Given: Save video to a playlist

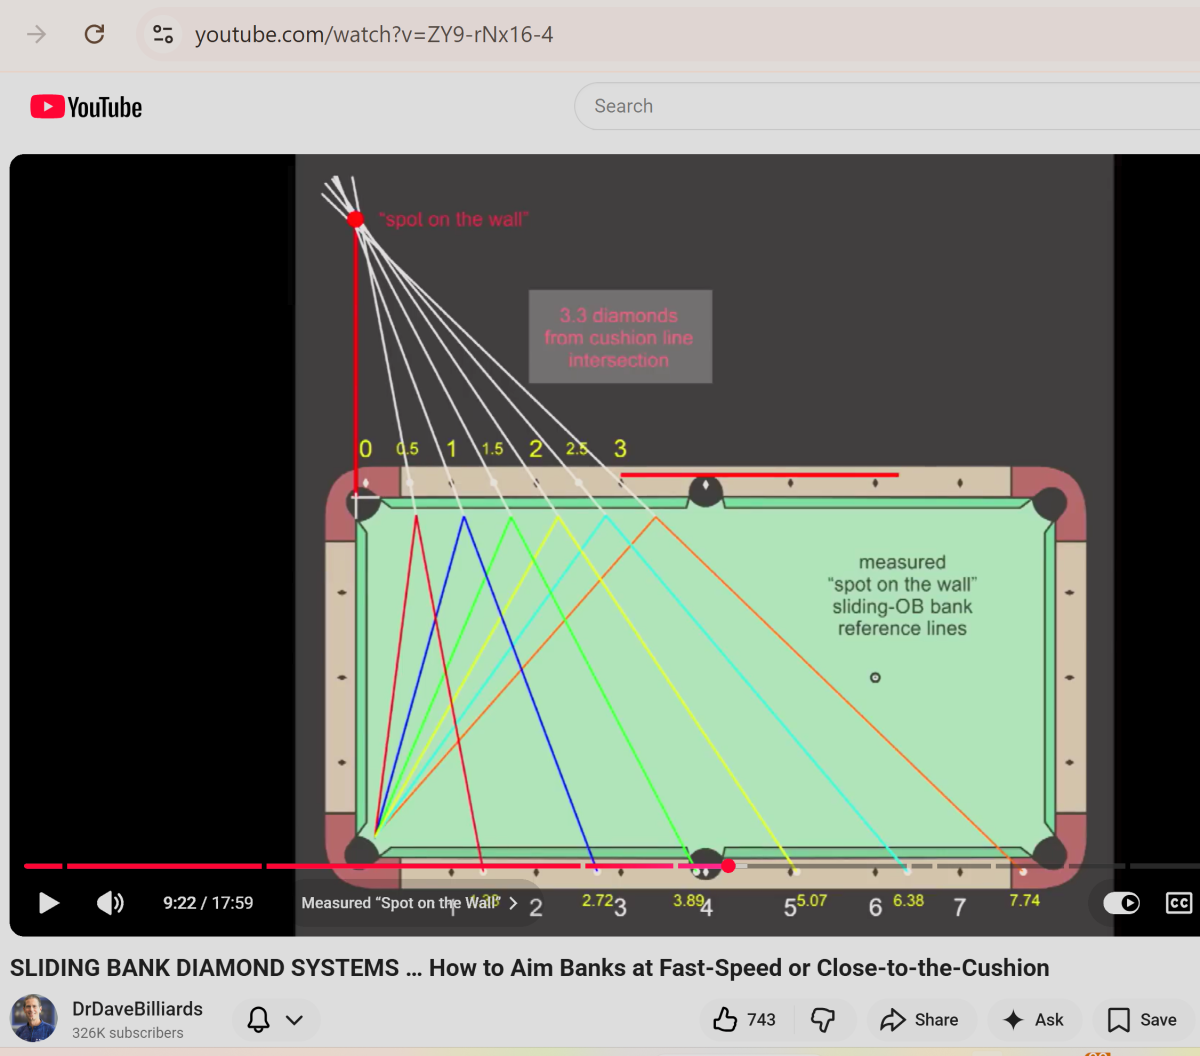Looking at the screenshot, I should tap(1142, 1019).
